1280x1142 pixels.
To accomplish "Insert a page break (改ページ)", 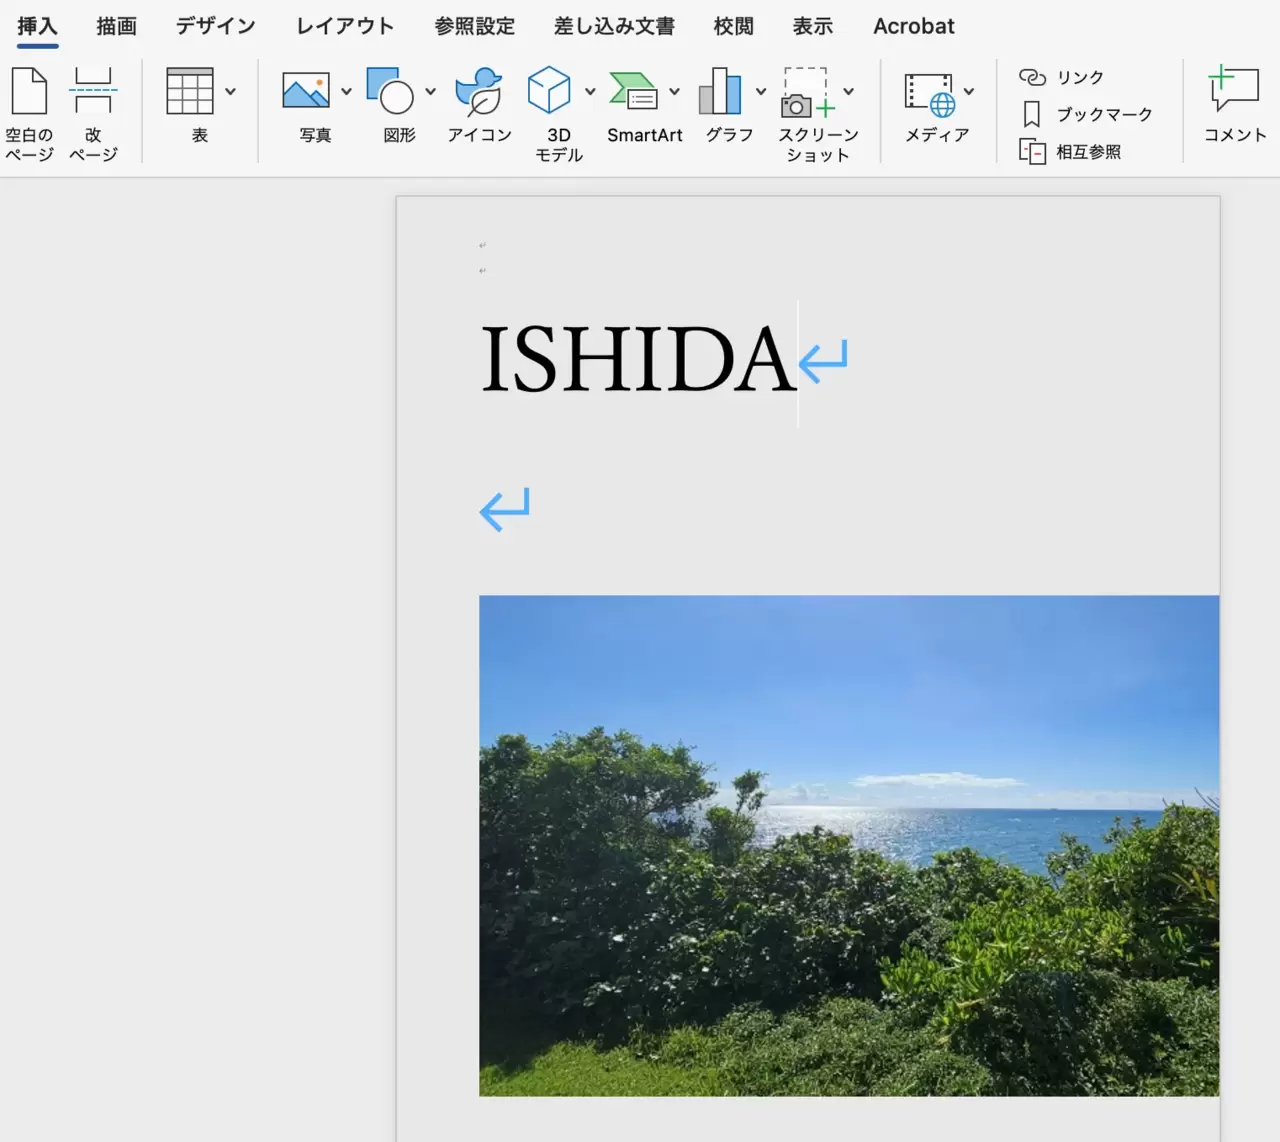I will tap(93, 92).
